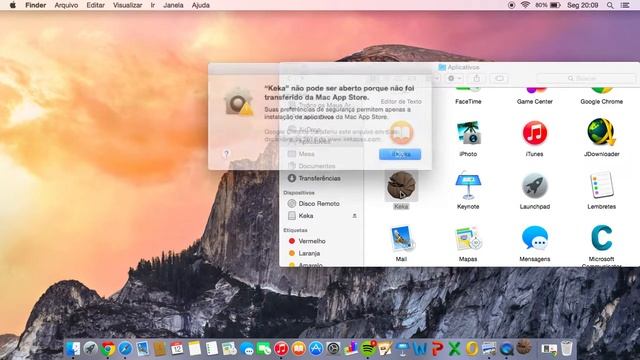
Task: Open Finder from the Dock
Action: (x=73, y=349)
